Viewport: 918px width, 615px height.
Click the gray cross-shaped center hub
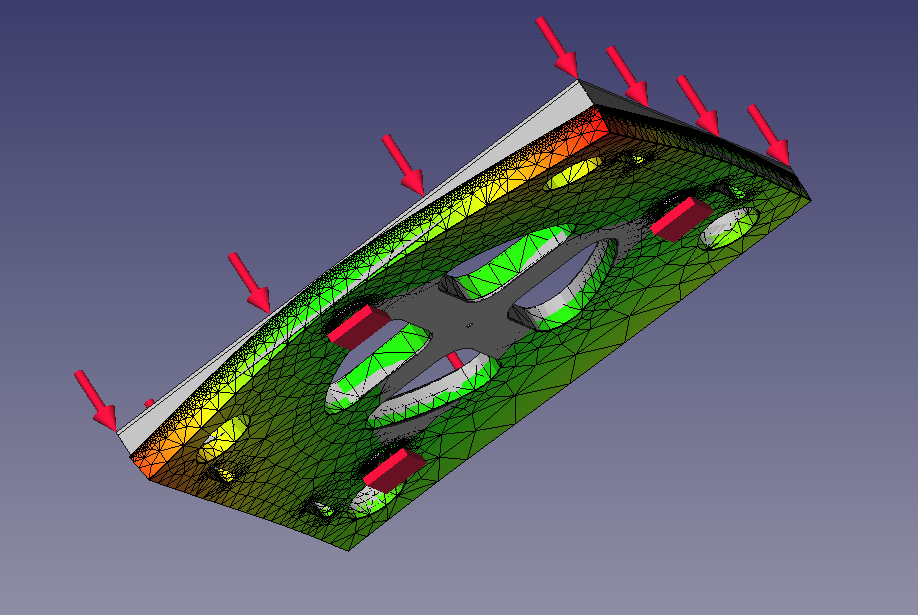470,322
